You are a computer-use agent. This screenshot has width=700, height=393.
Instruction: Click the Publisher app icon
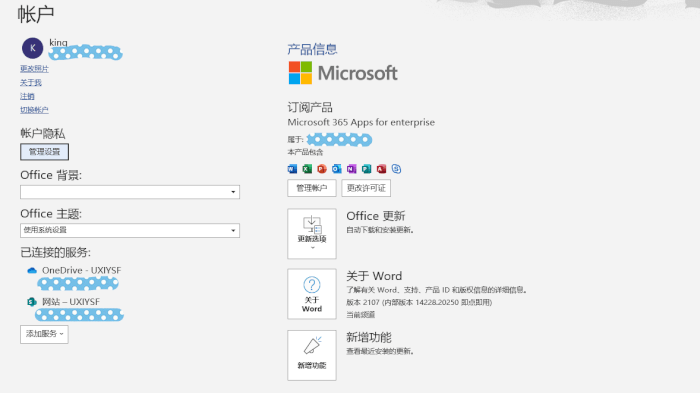[x=366, y=169]
